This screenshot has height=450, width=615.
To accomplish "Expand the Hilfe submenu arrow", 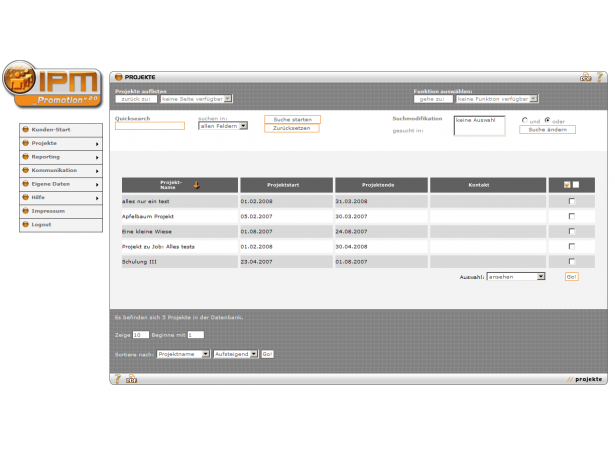I will click(x=97, y=198).
